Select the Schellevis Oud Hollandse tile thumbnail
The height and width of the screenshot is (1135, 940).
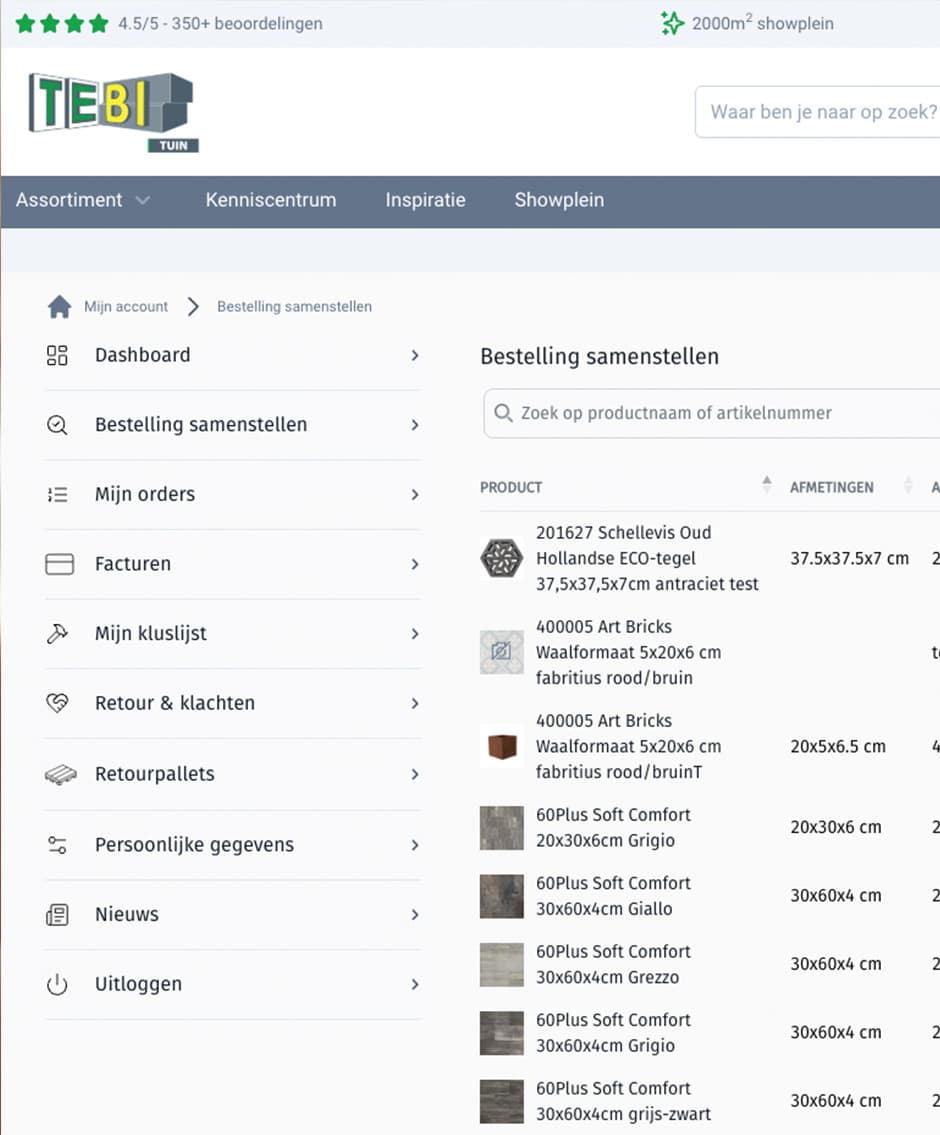click(x=501, y=558)
